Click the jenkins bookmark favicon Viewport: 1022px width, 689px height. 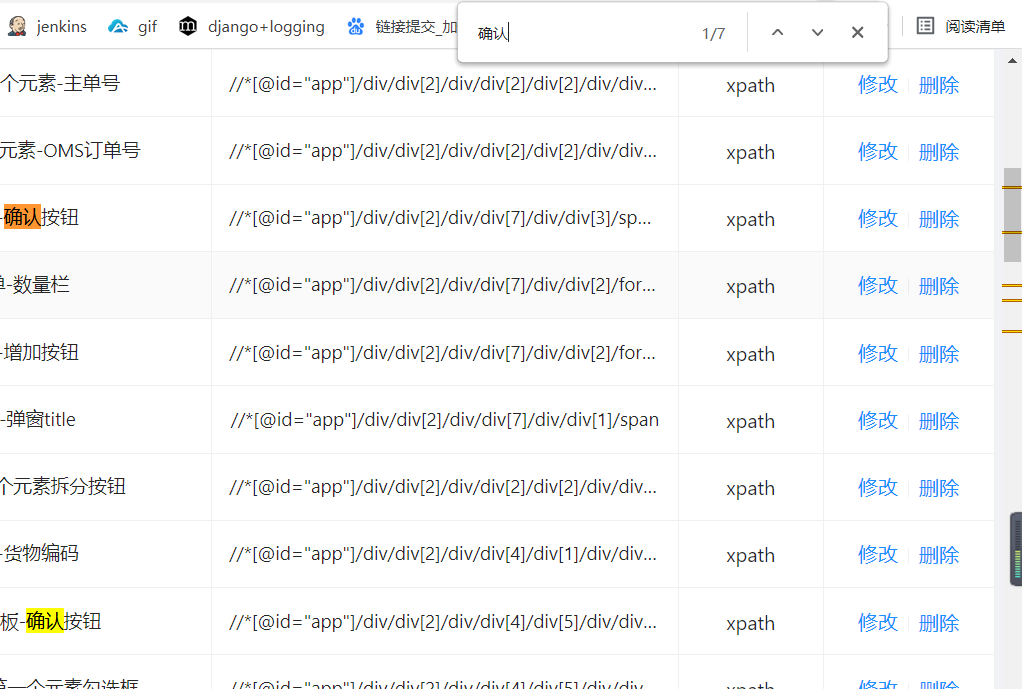point(18,27)
